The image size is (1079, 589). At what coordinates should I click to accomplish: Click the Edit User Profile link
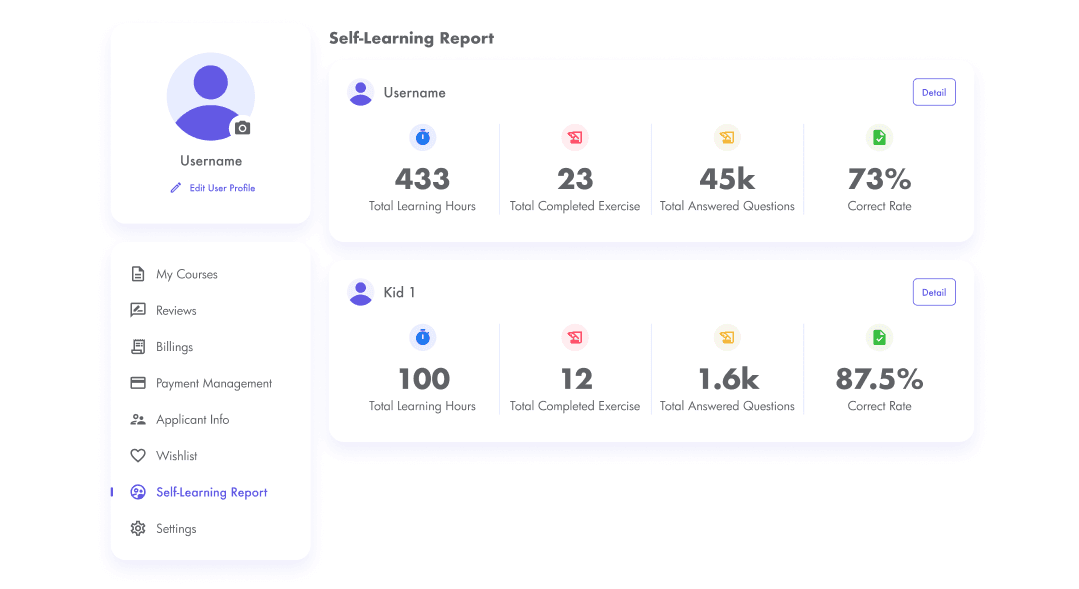[220, 187]
